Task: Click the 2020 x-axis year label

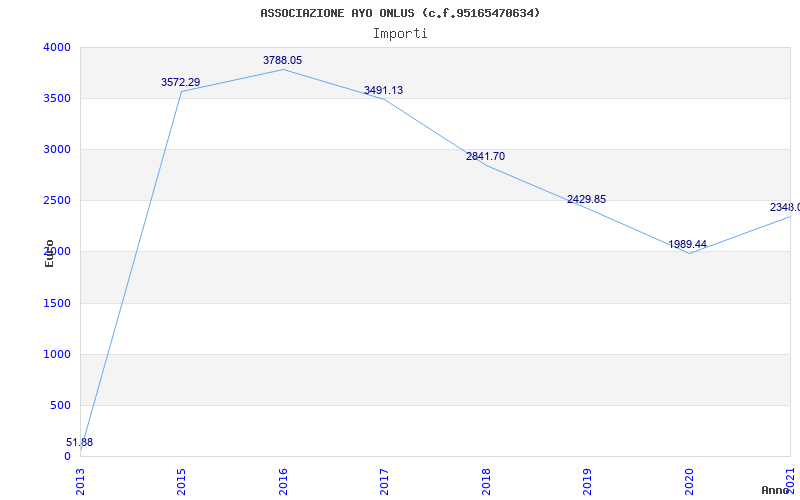Action: coord(688,482)
